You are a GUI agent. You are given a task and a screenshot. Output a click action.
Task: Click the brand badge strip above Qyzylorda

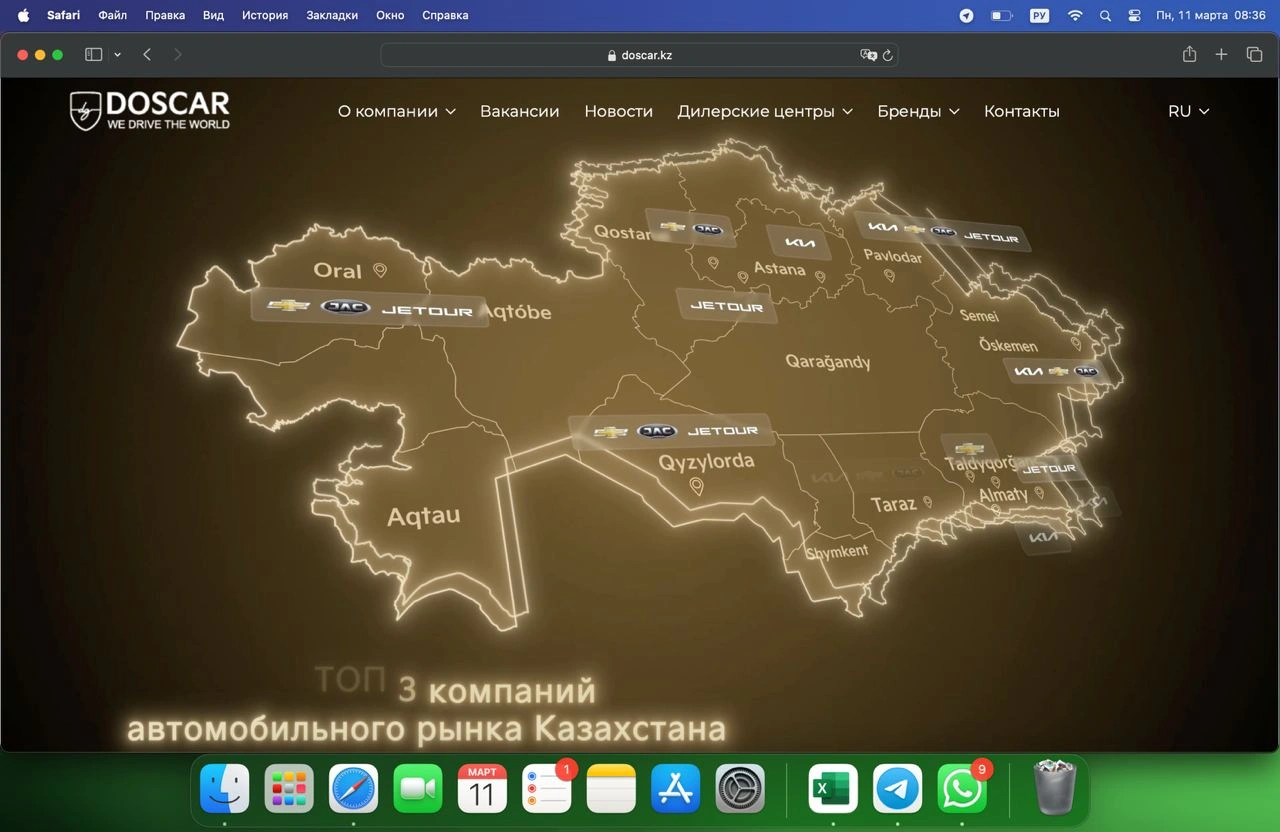point(671,431)
